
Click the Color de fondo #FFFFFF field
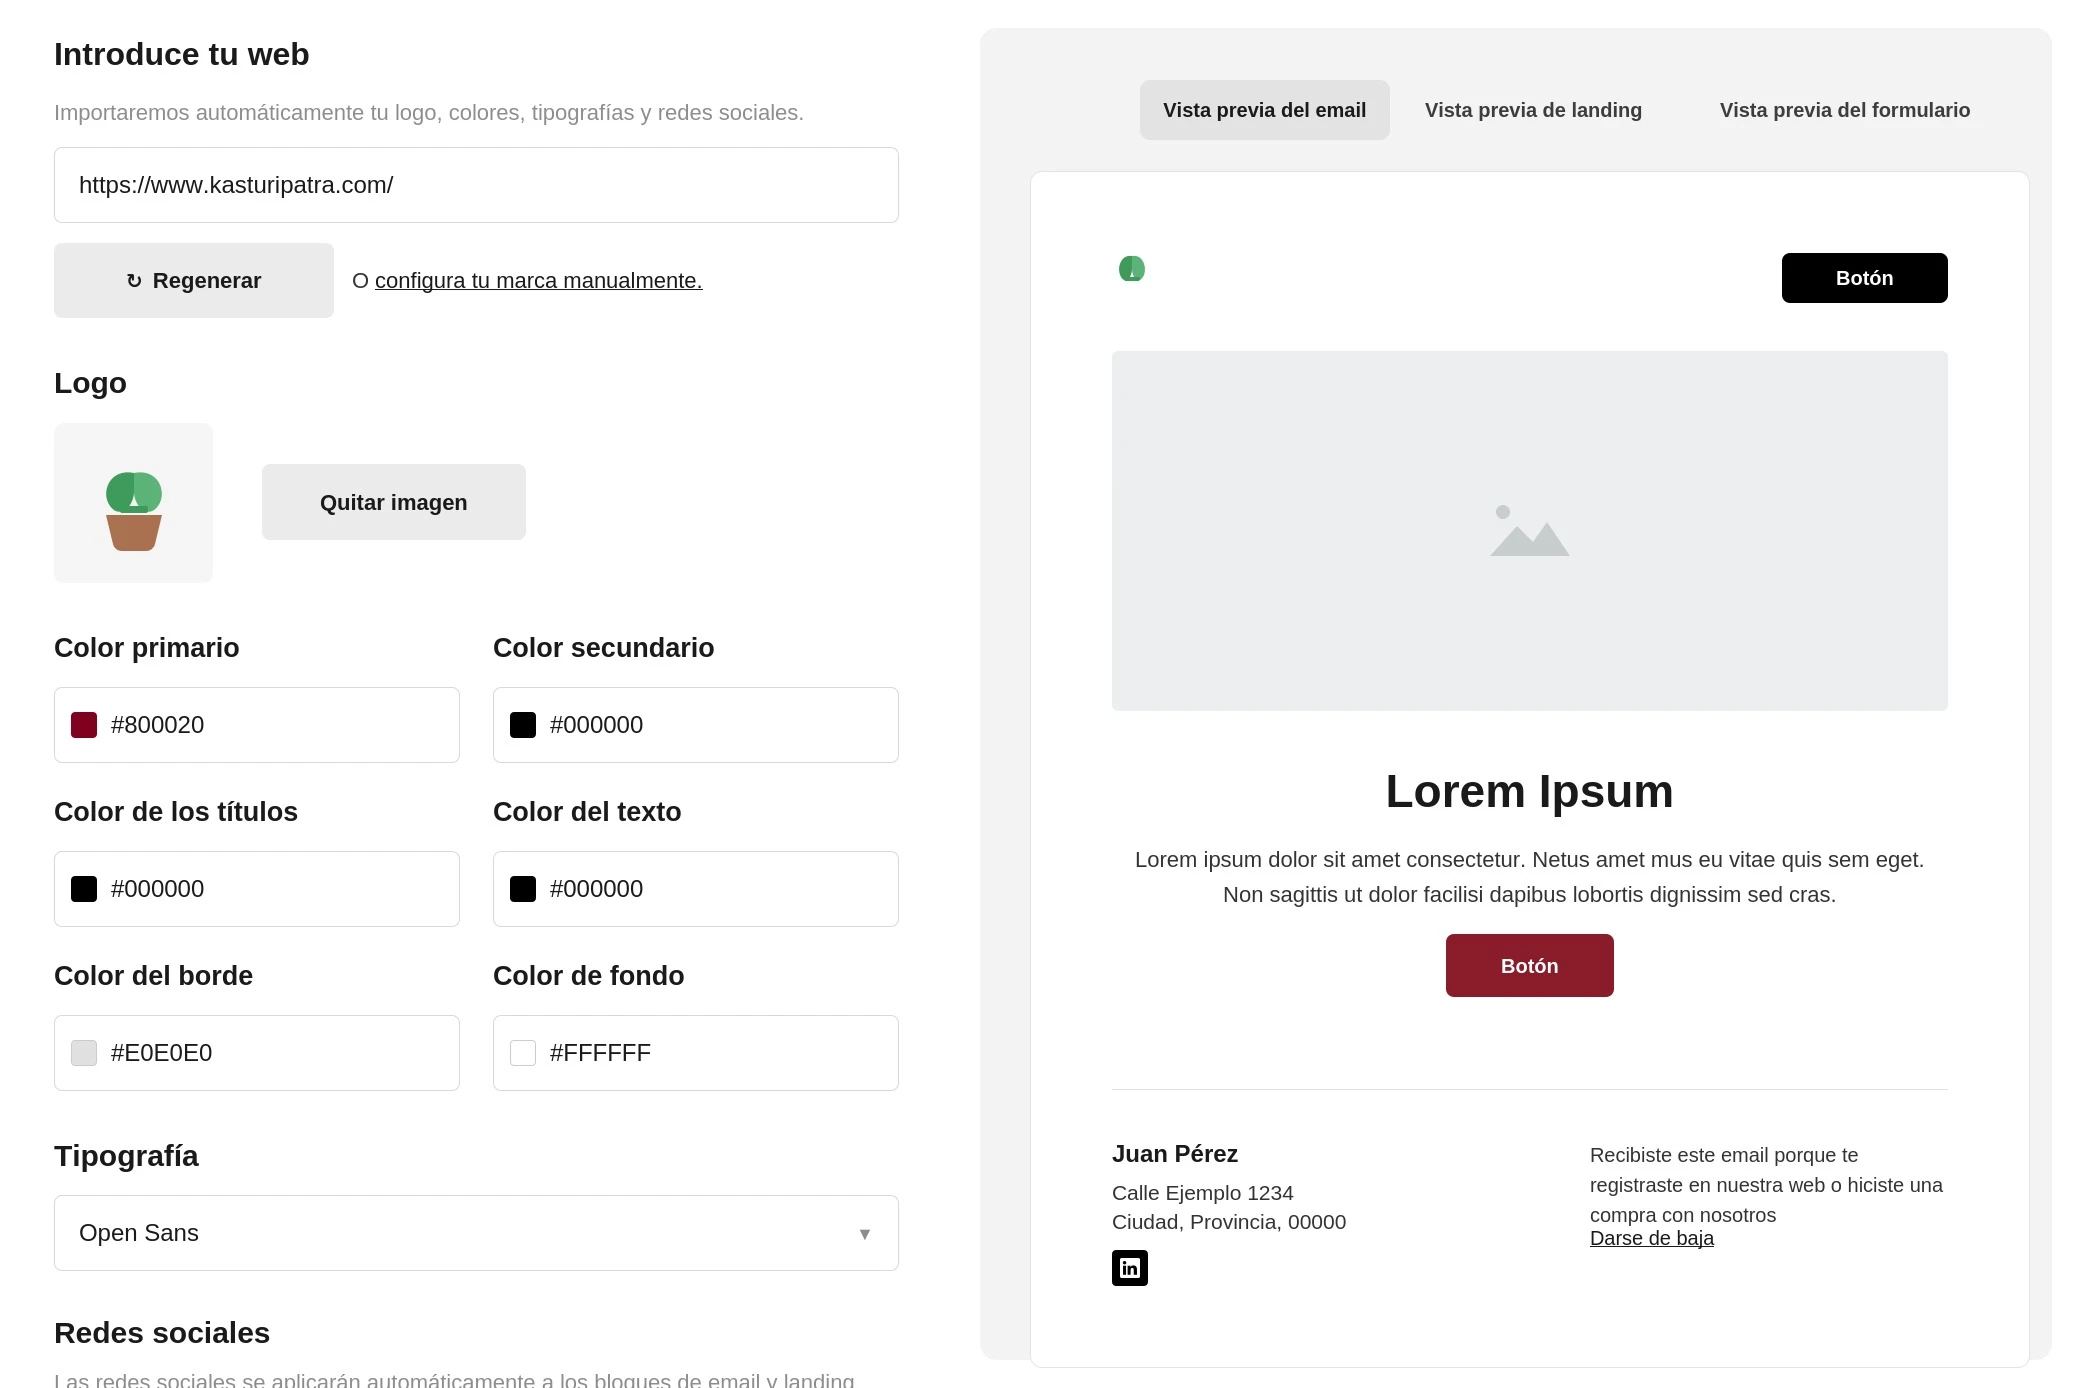[x=696, y=1053]
